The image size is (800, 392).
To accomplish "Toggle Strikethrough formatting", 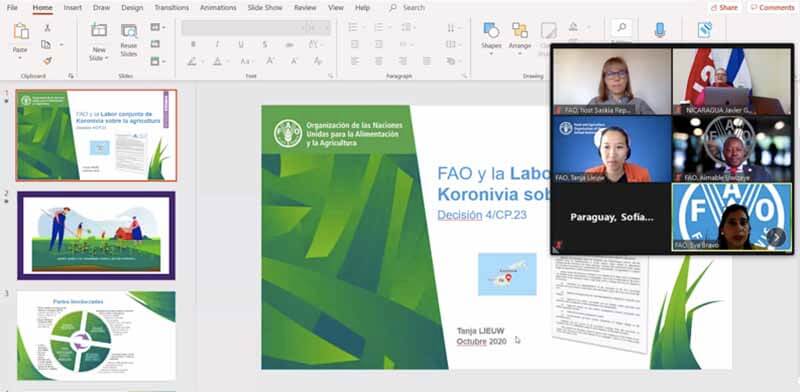I will (289, 44).
